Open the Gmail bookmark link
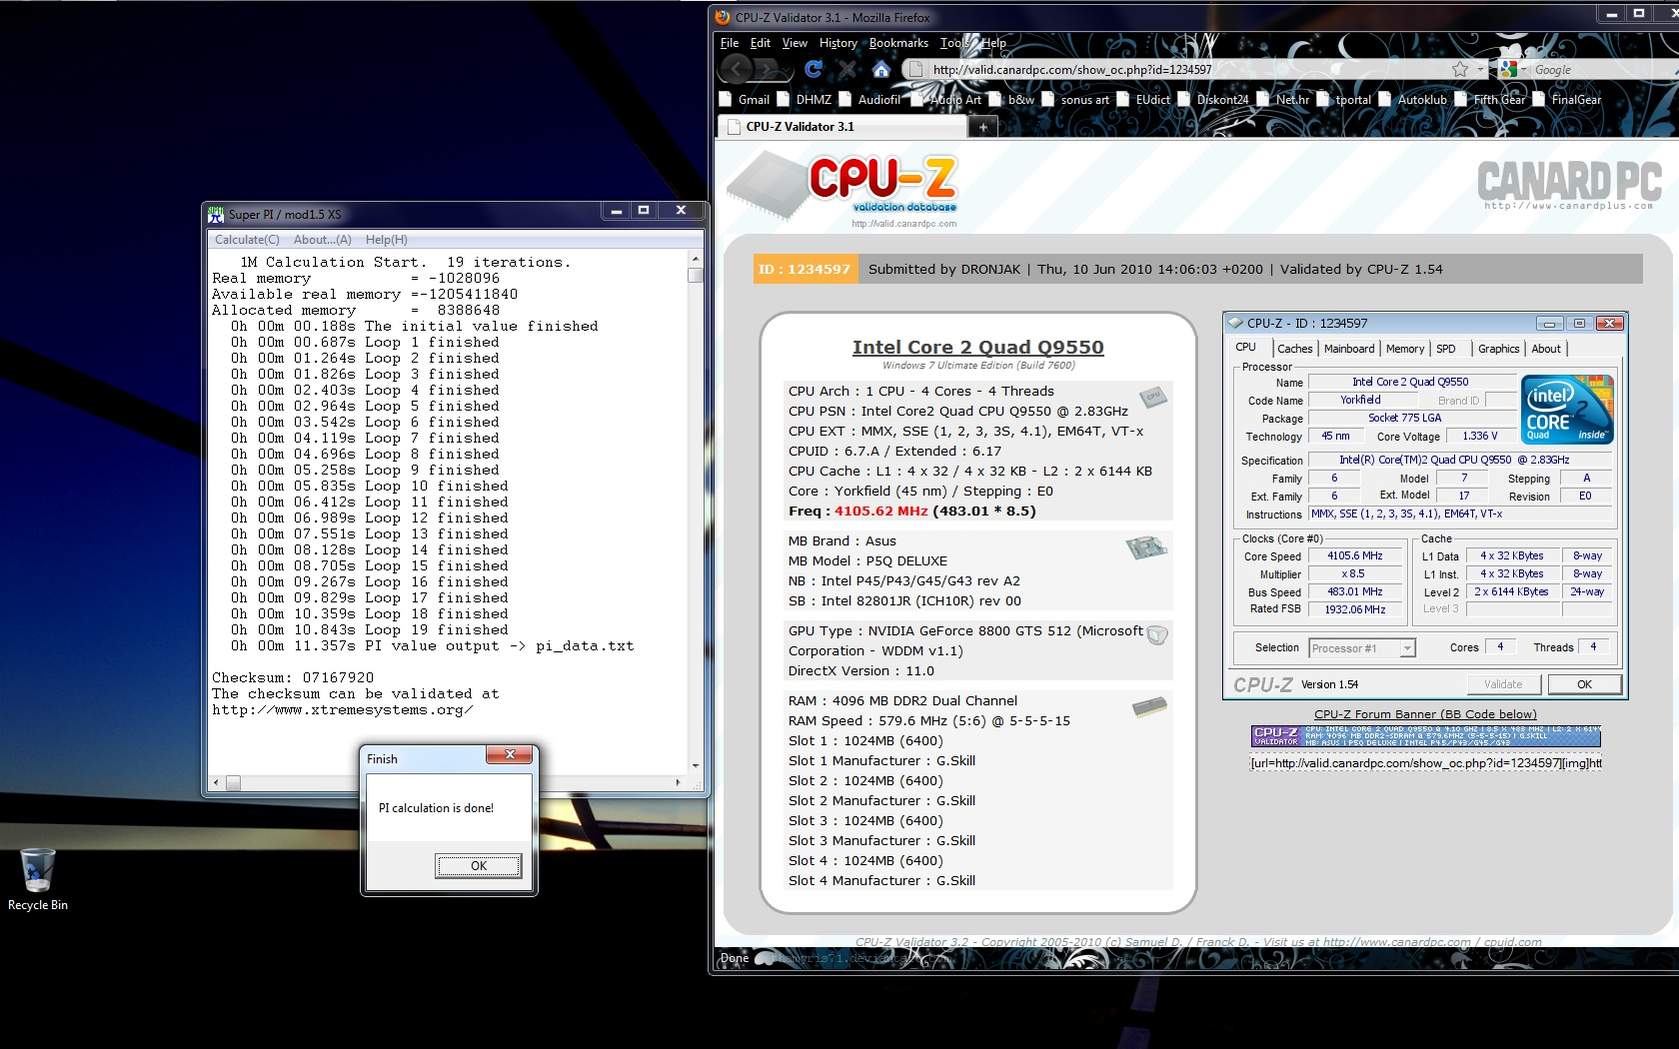The image size is (1679, 1049). tap(752, 99)
